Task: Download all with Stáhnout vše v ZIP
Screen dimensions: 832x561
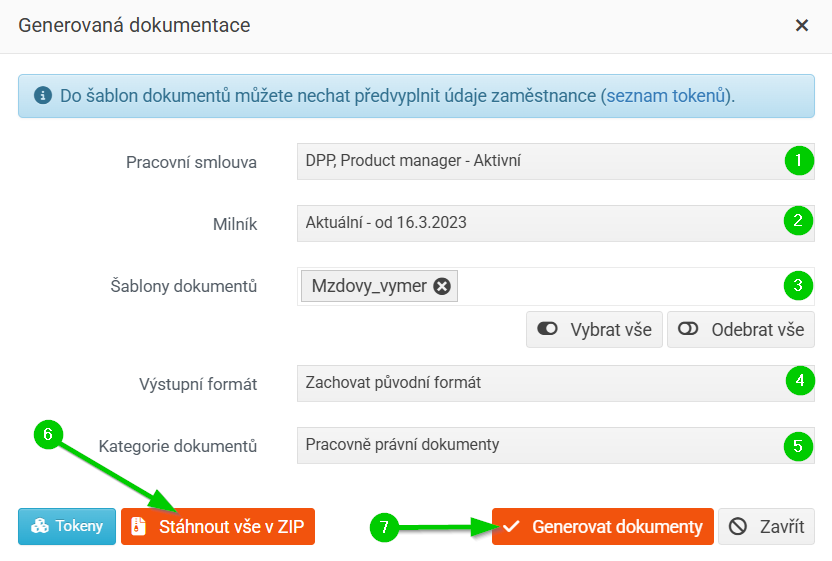Action: [218, 526]
